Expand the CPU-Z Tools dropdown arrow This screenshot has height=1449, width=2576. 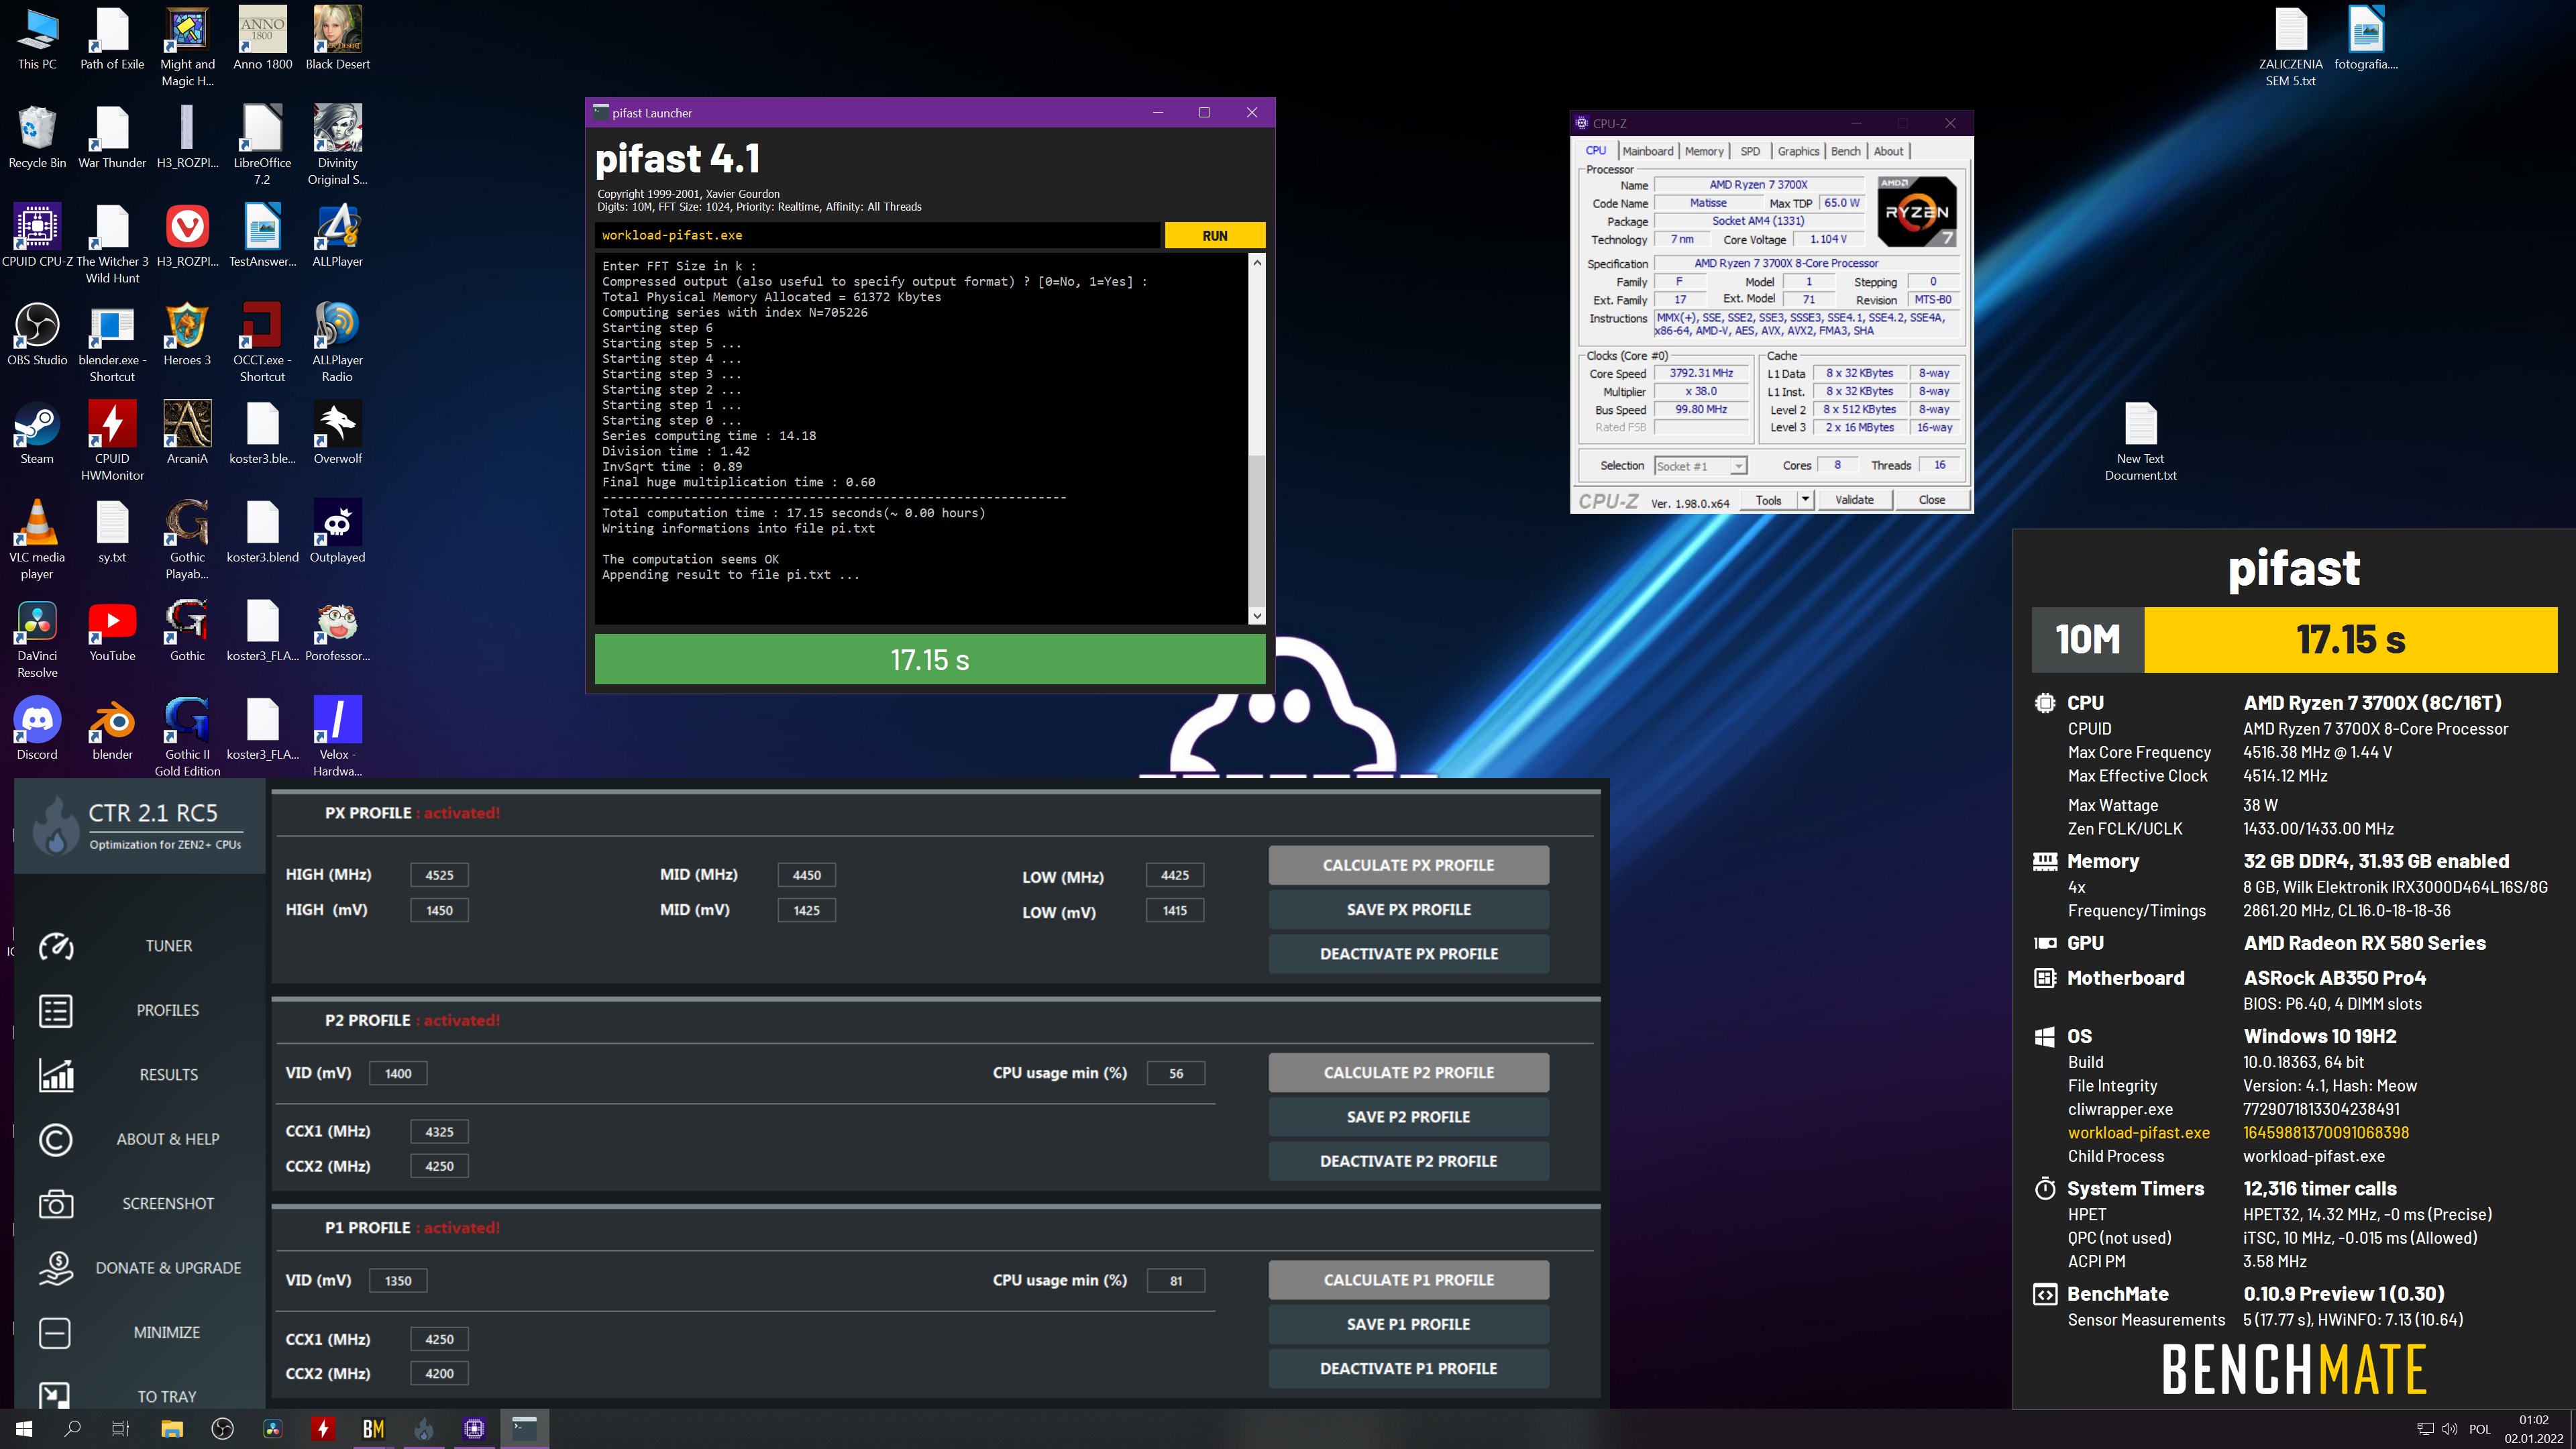pos(1805,499)
